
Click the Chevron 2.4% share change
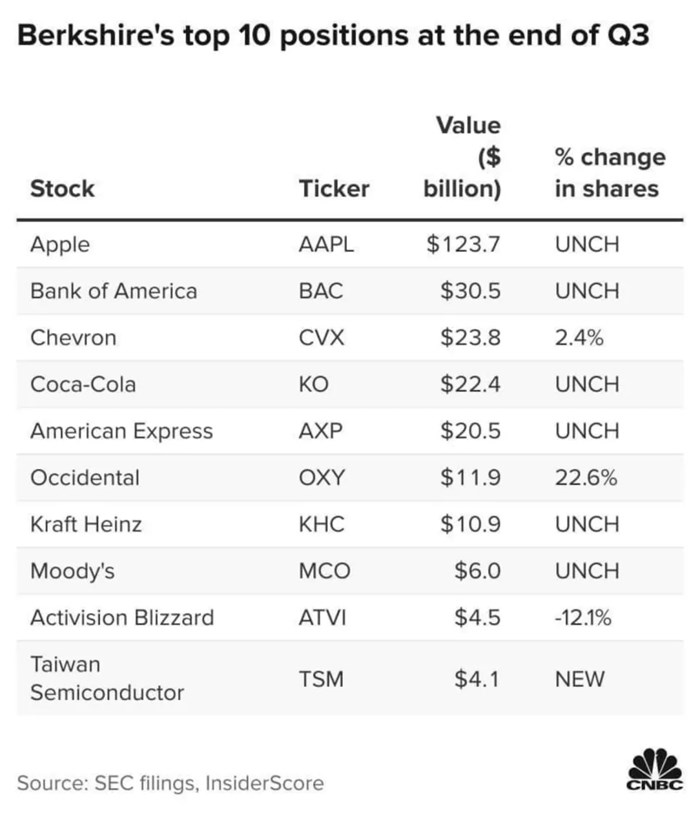579,338
